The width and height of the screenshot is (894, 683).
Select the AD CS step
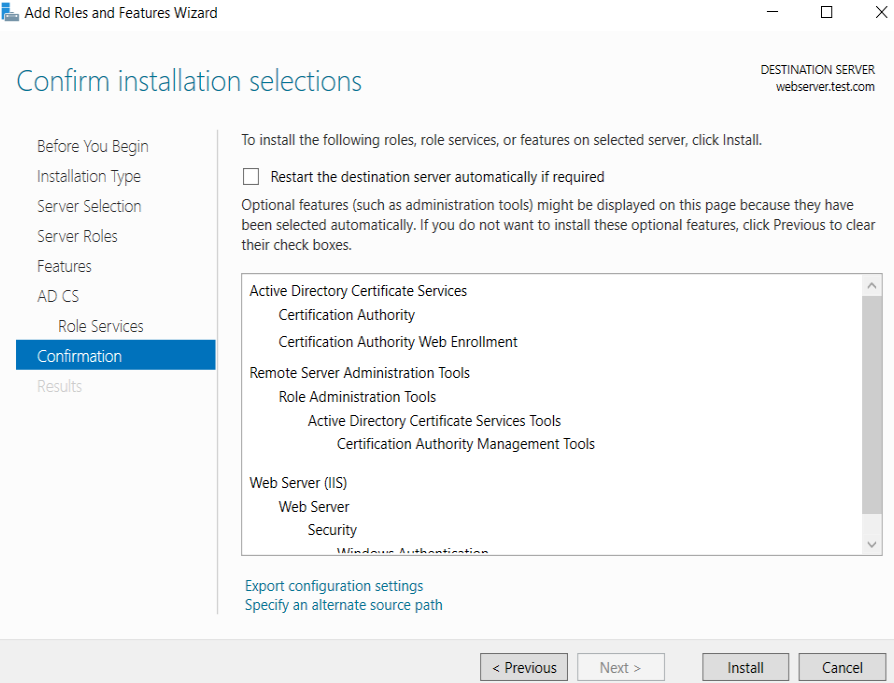(58, 296)
